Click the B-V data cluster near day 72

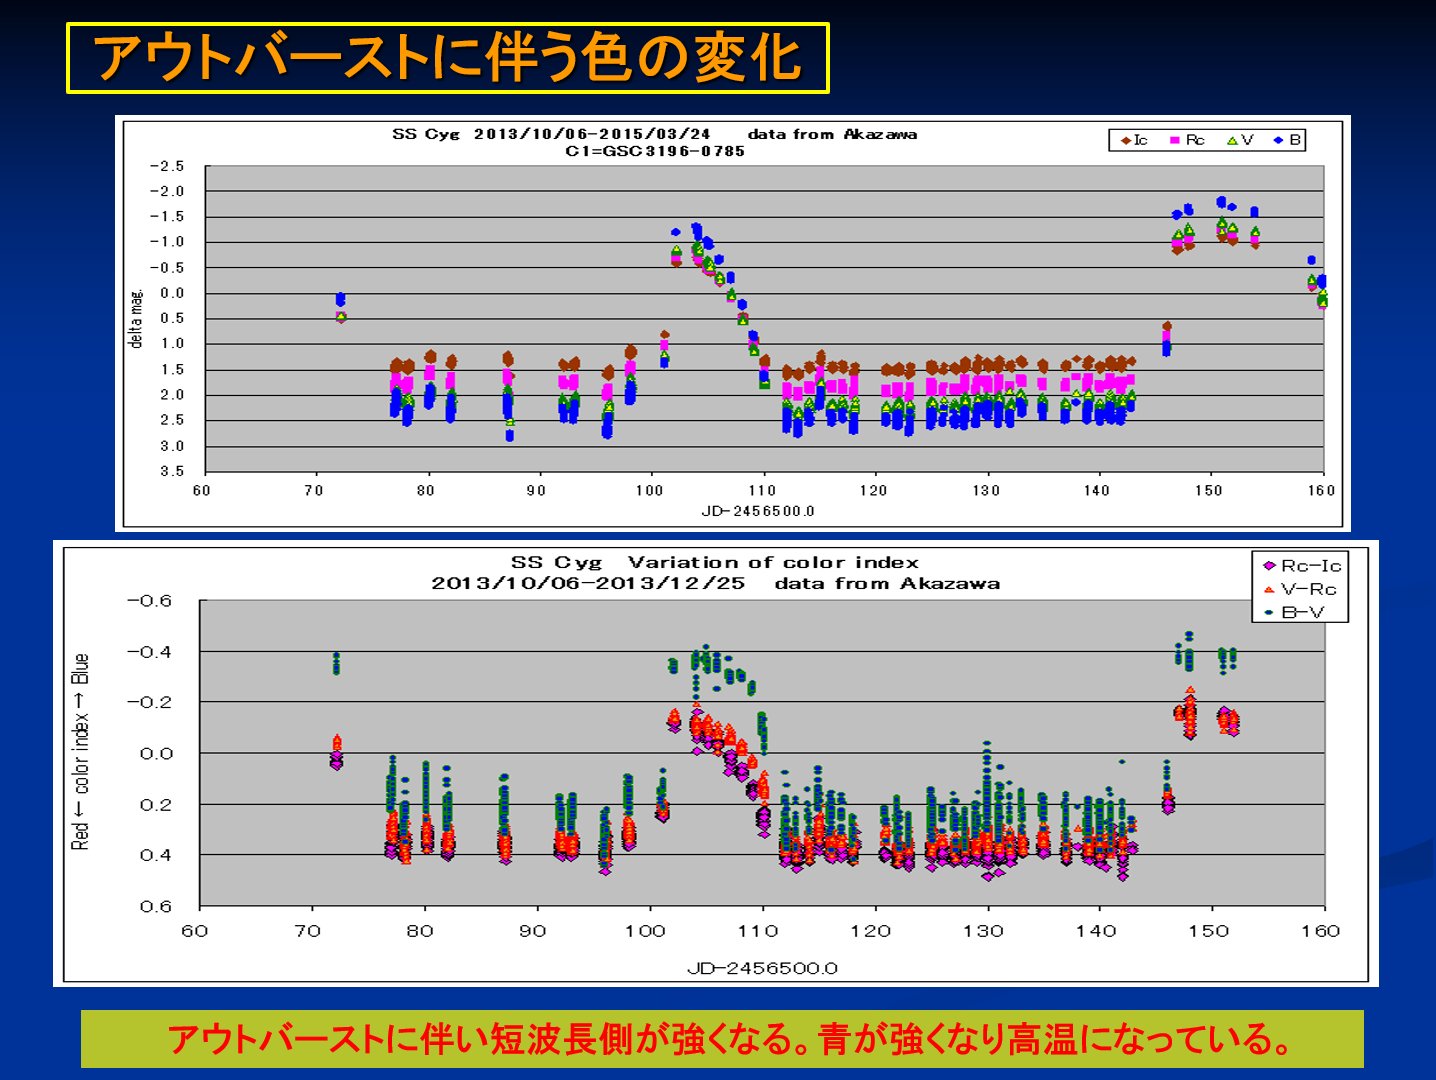(x=336, y=663)
